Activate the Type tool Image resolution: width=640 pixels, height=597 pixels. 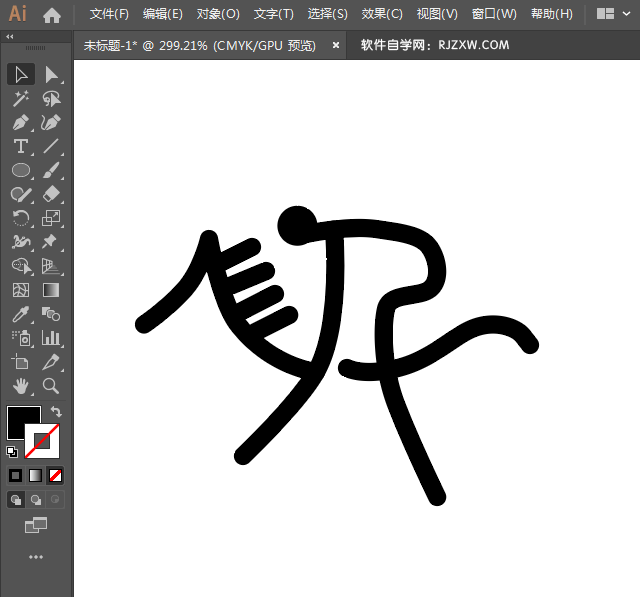(x=21, y=146)
